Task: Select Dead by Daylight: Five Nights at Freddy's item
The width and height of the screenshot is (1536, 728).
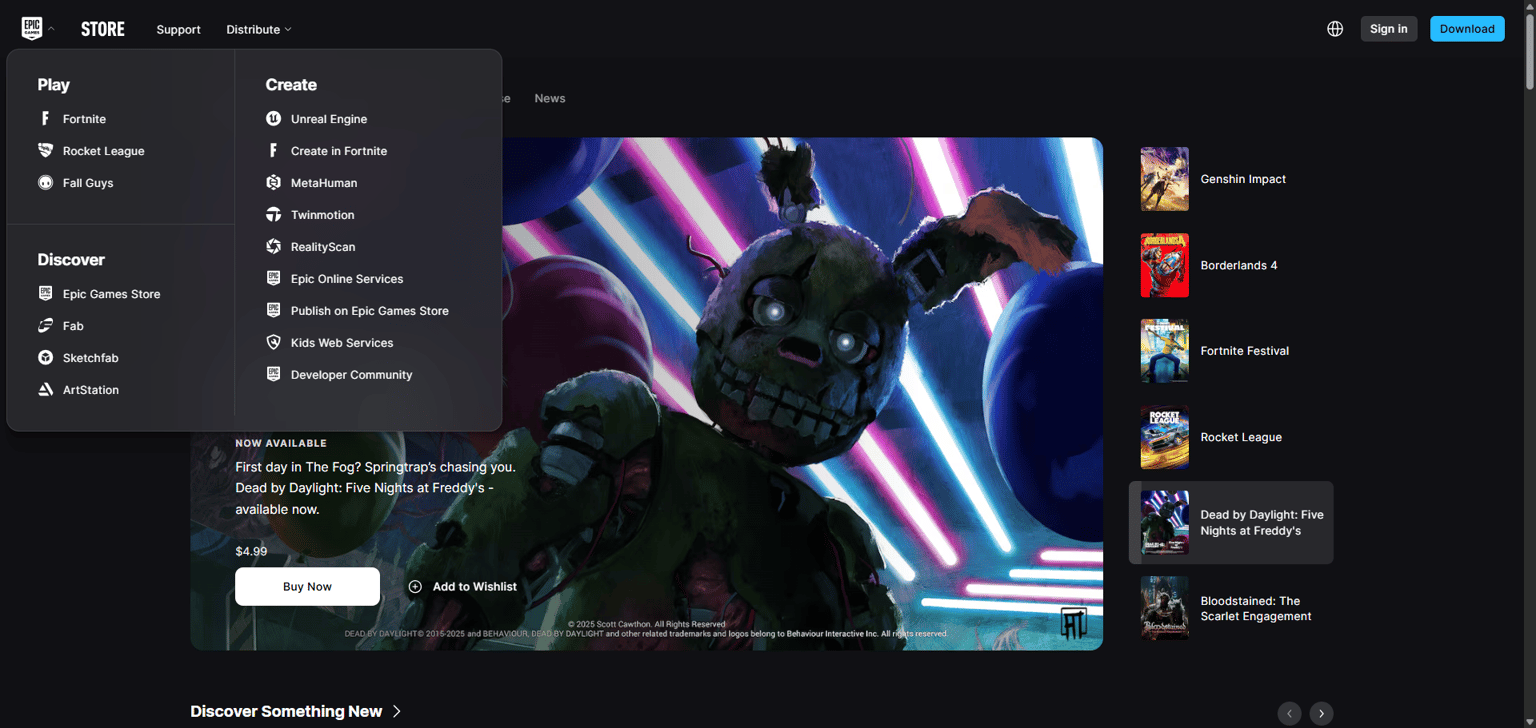Action: point(1231,523)
